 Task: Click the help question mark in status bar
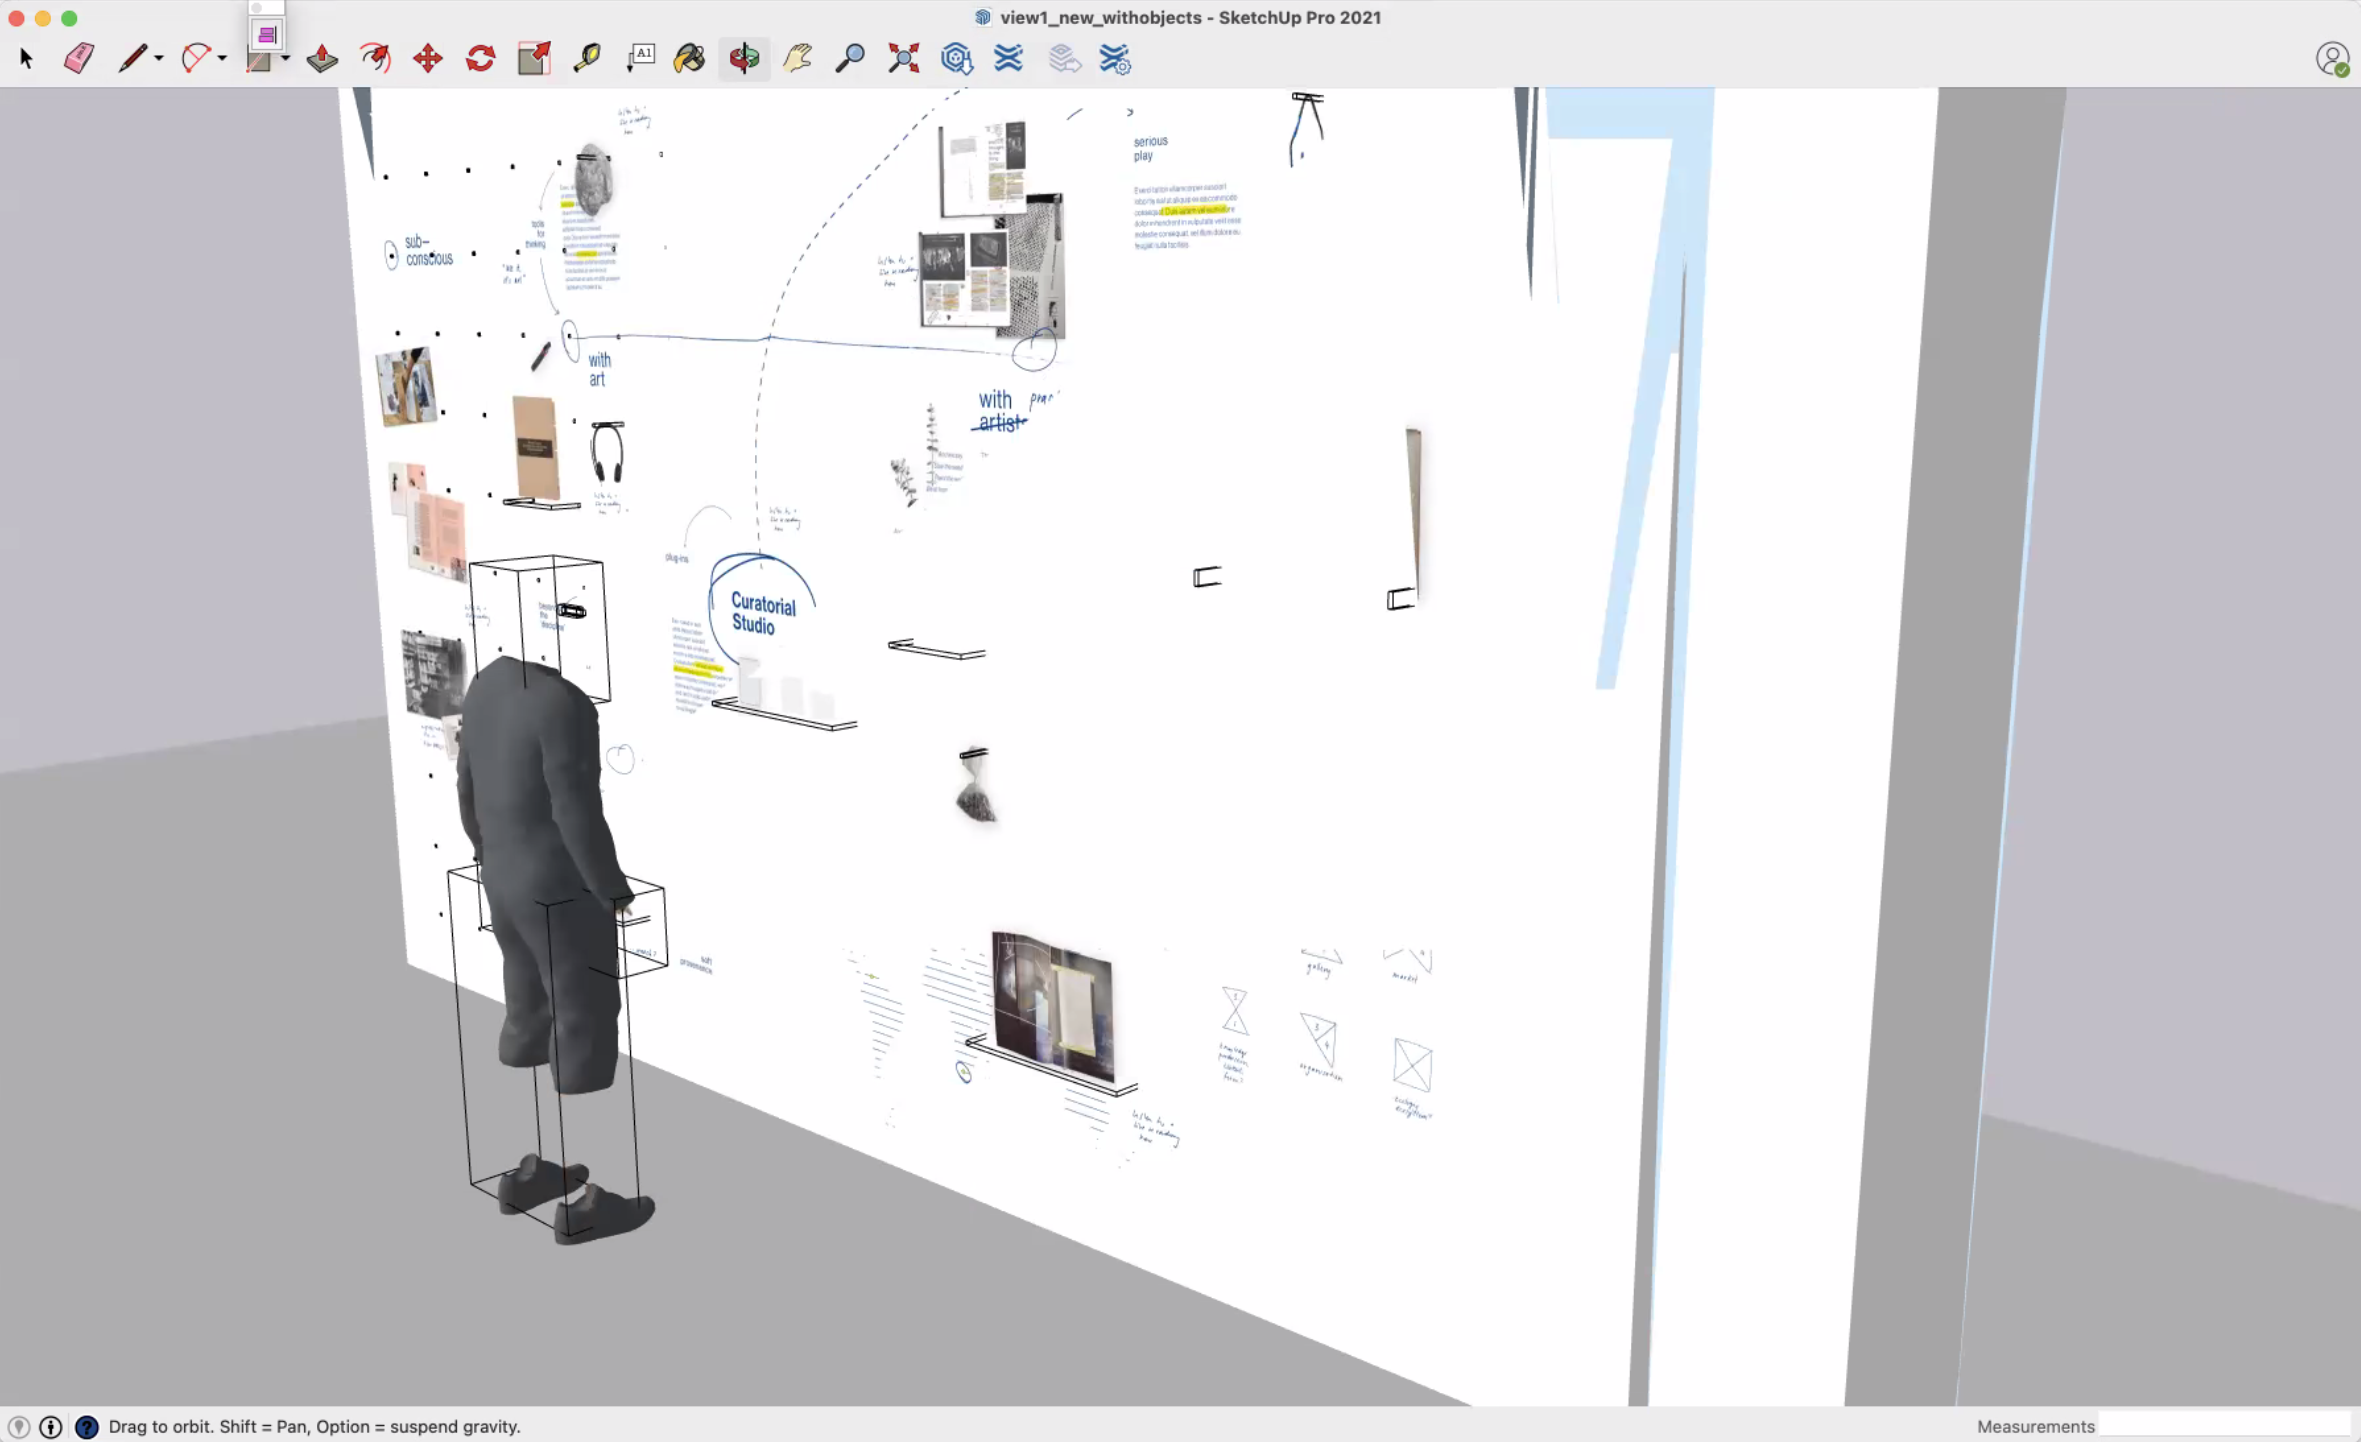click(x=88, y=1427)
